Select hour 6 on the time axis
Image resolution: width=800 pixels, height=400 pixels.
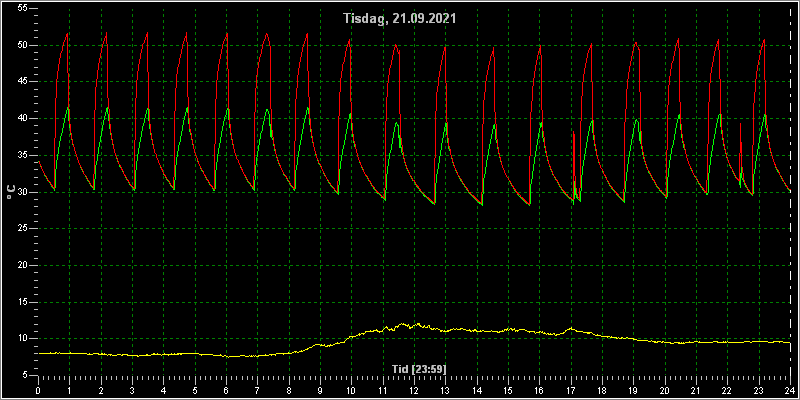(x=226, y=391)
